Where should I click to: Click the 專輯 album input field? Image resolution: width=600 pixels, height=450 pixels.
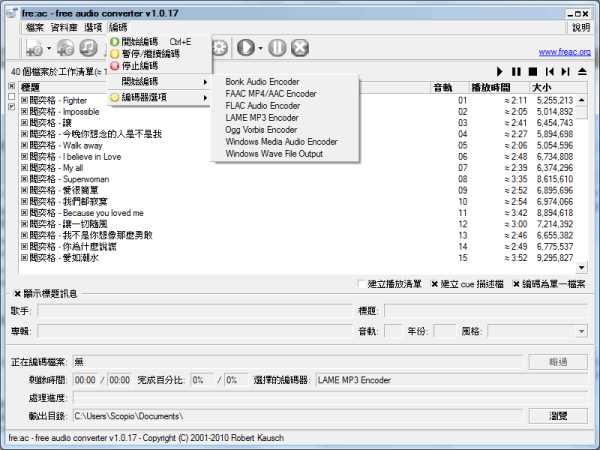click(195, 331)
